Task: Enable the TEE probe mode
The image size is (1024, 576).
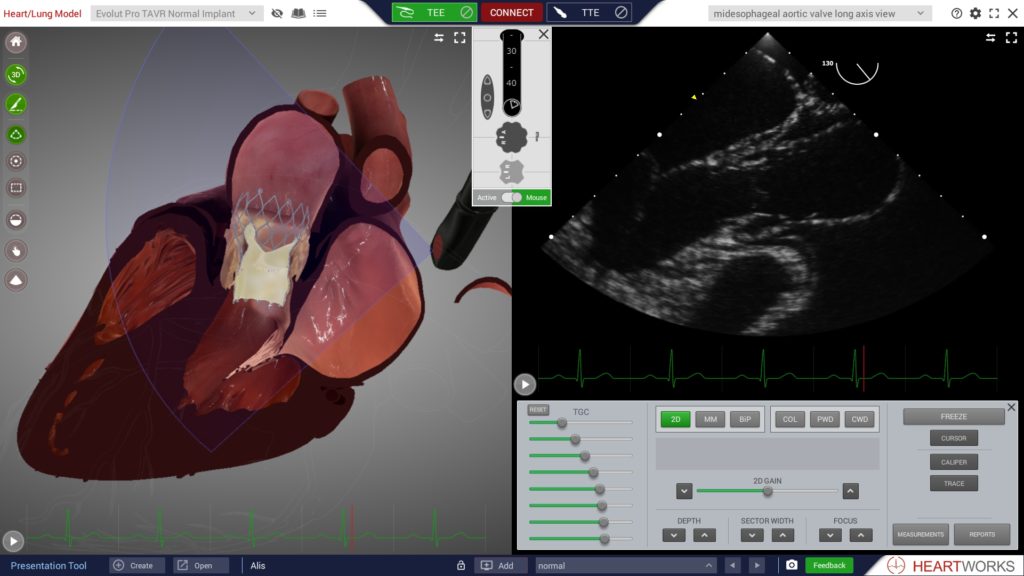Action: 434,12
